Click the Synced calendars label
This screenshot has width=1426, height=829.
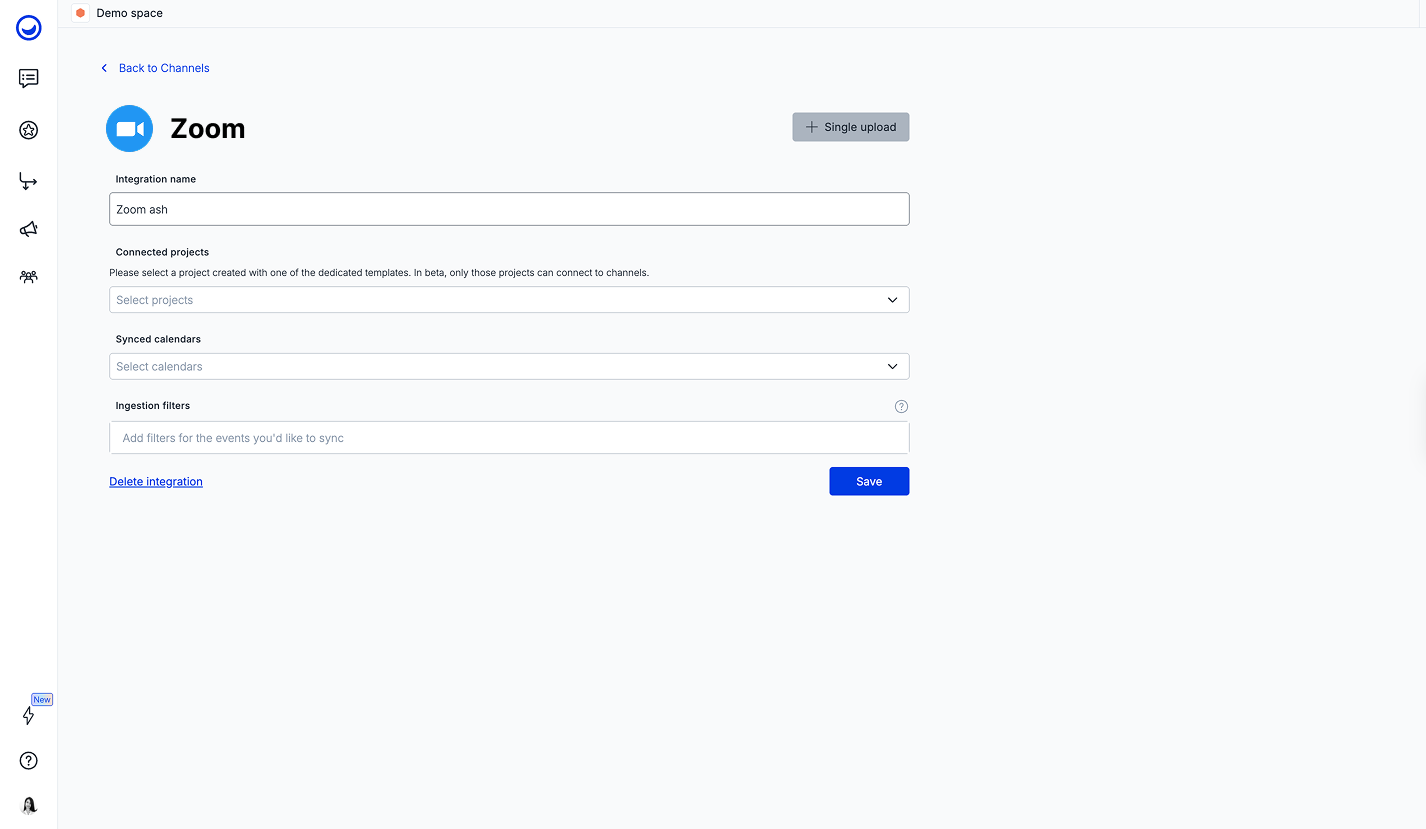(x=158, y=339)
